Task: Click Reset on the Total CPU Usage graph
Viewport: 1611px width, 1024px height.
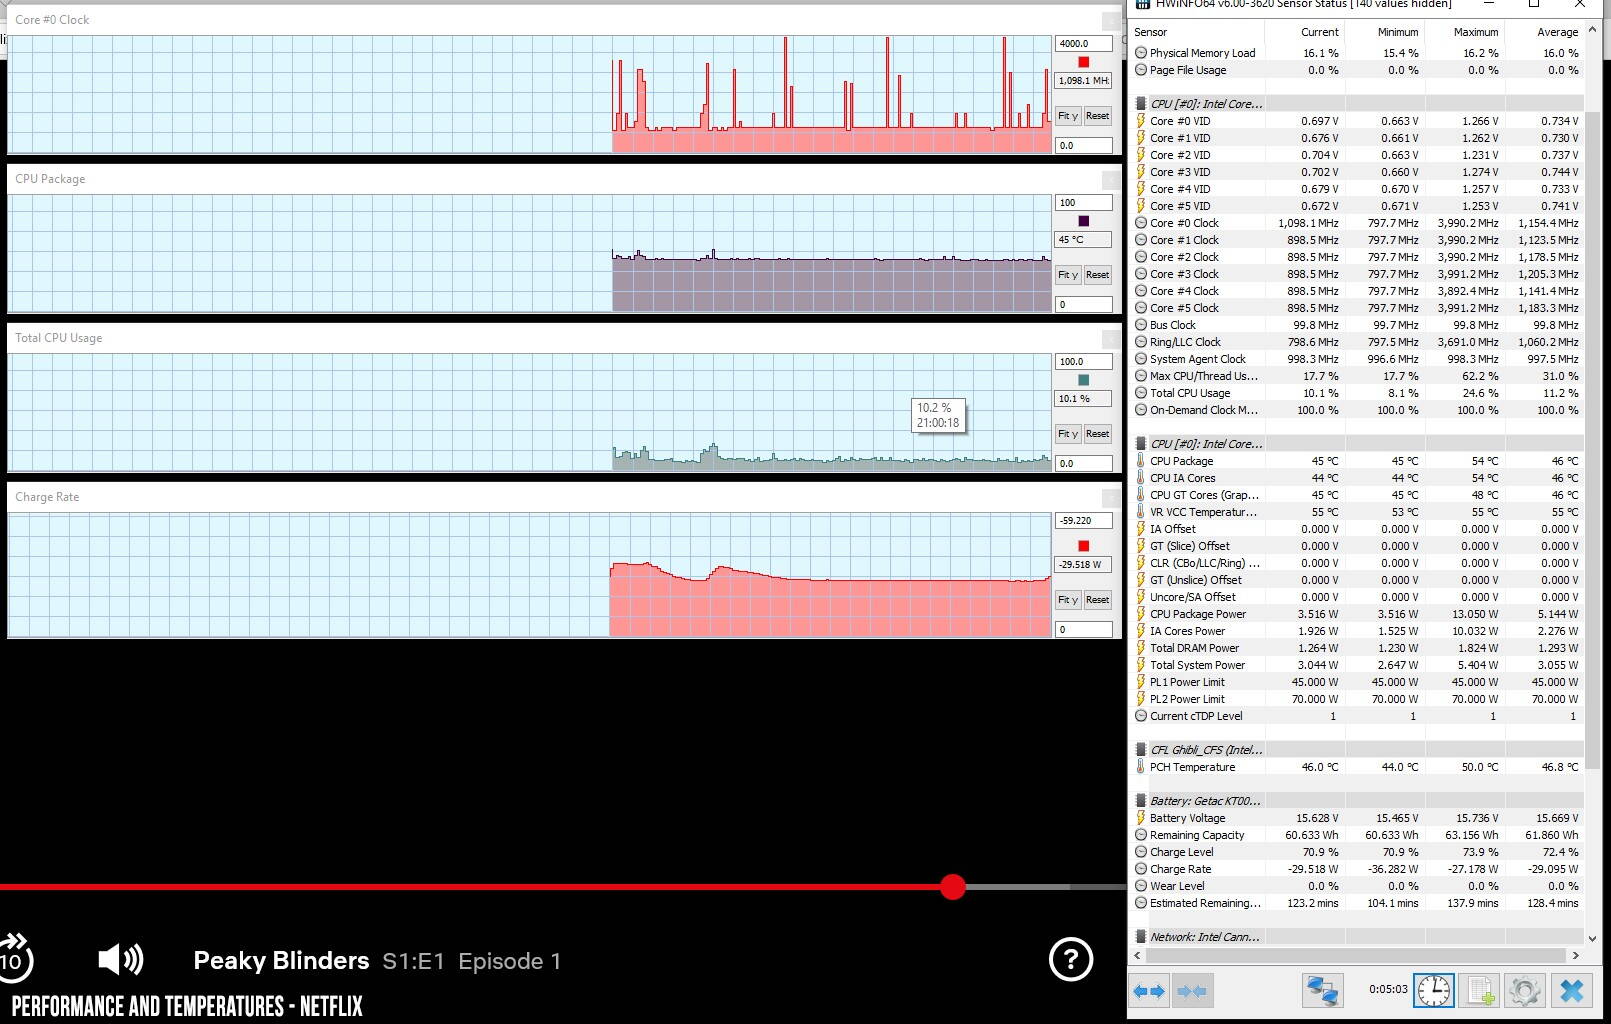Action: pyautogui.click(x=1097, y=434)
